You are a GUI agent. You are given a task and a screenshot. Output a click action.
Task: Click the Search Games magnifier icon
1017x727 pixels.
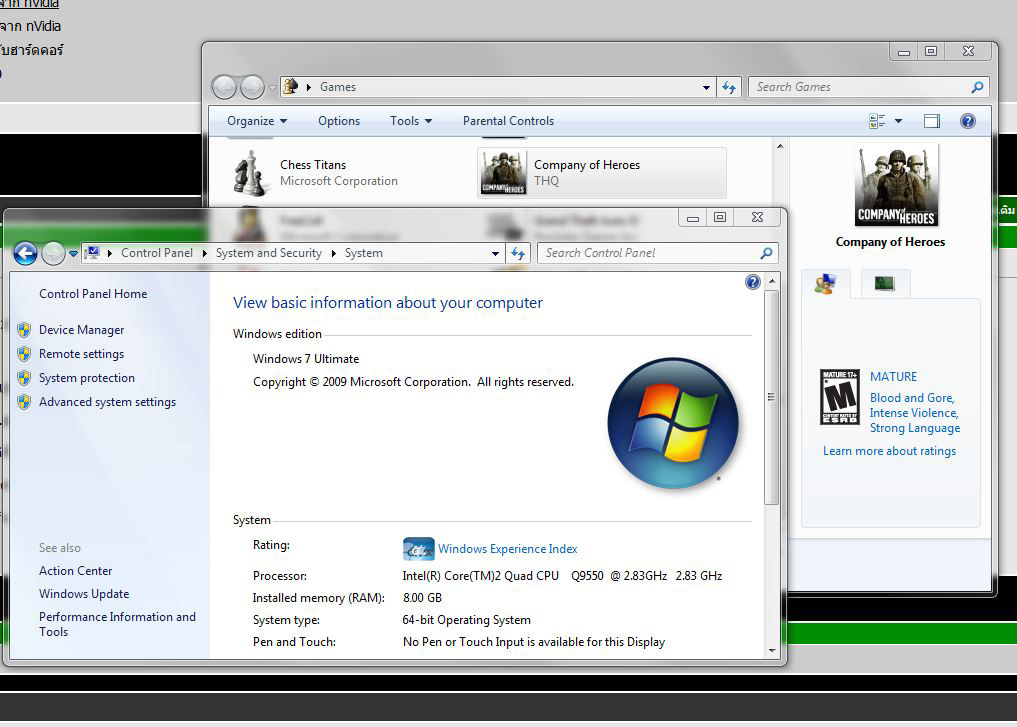point(977,87)
